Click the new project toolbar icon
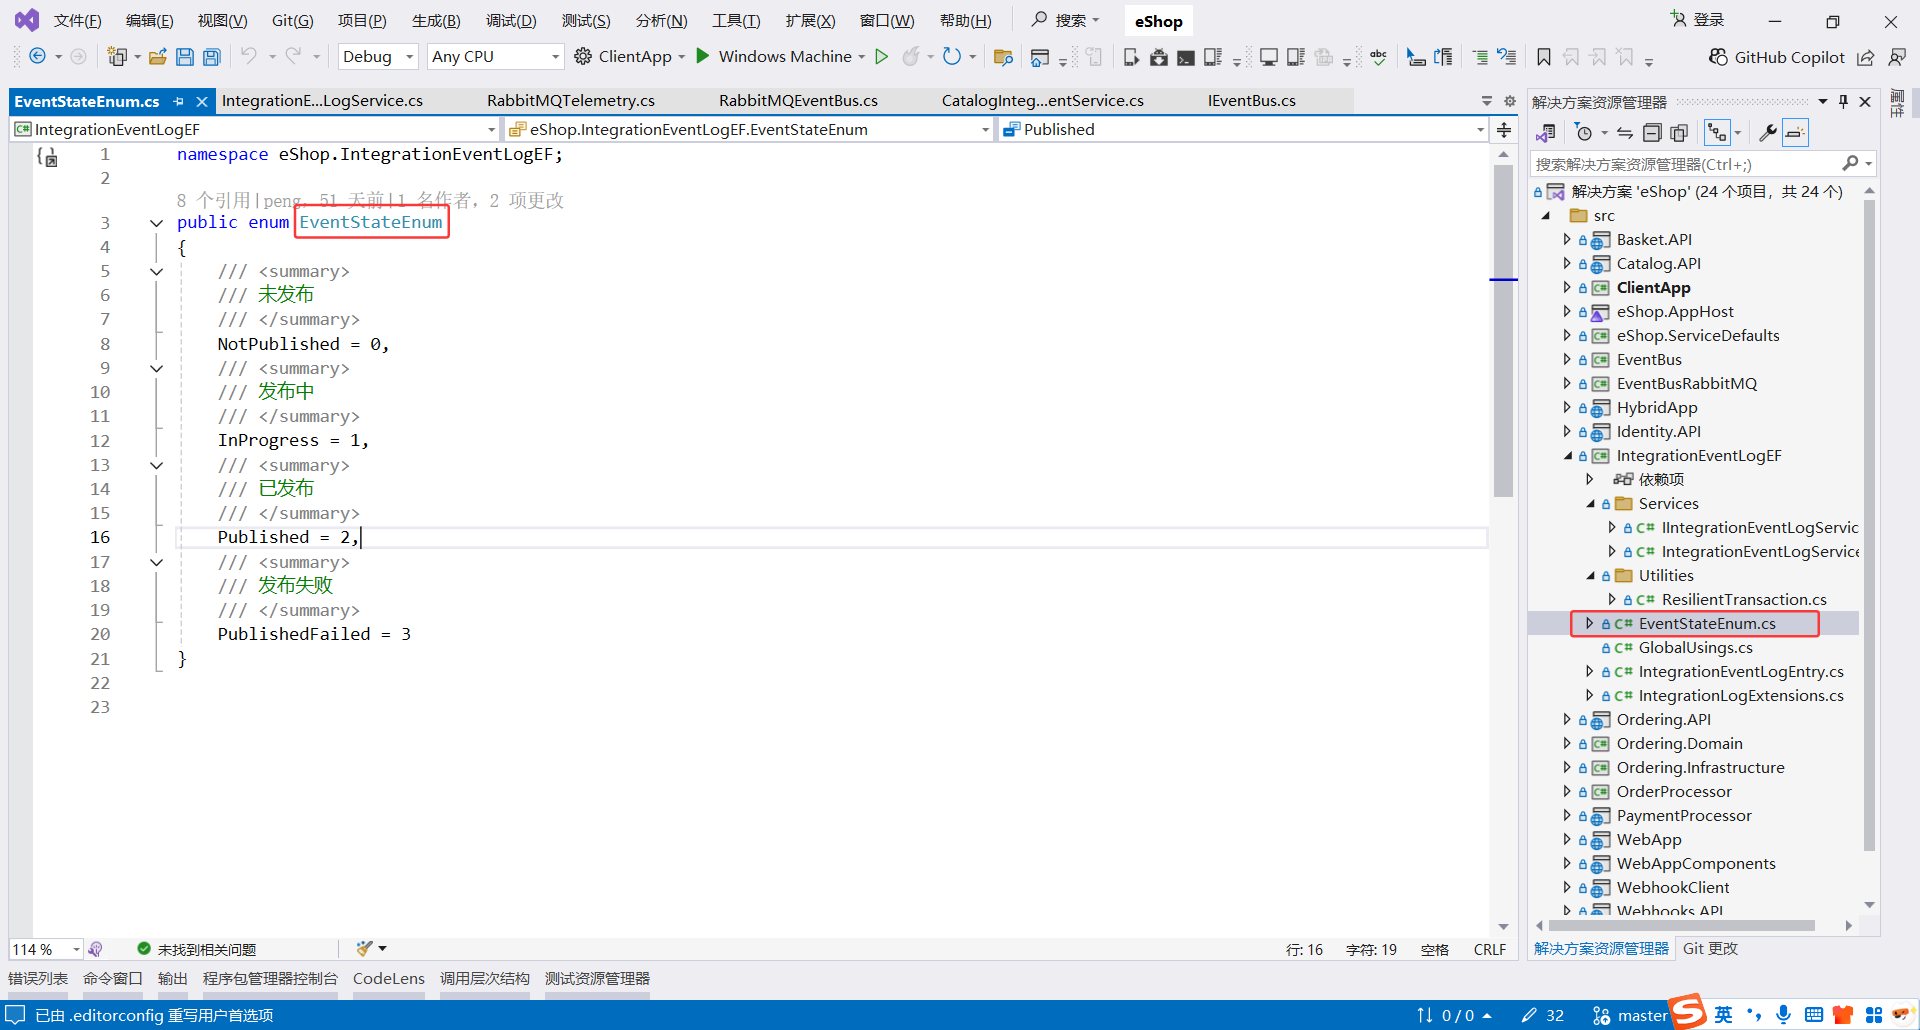The height and width of the screenshot is (1030, 1920). click(118, 57)
